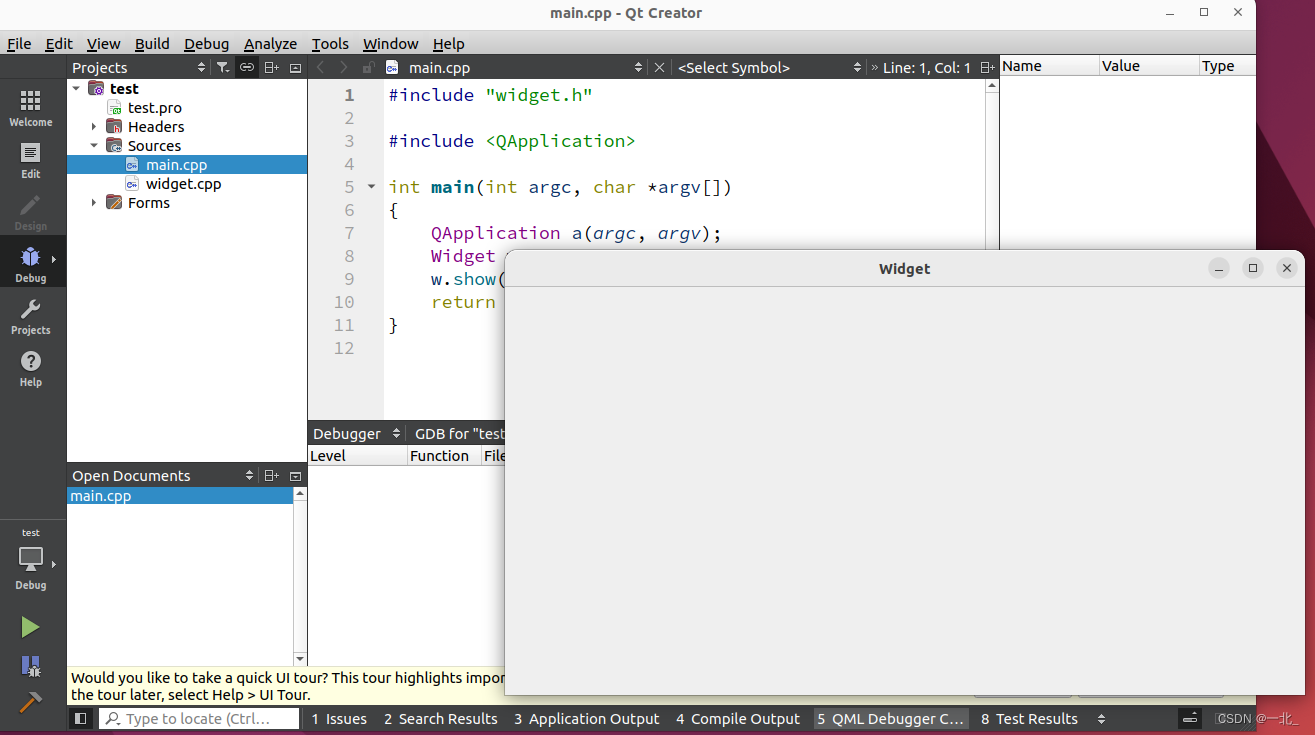Open Help mode in the sidebar
Screen dimensions: 1315x735
(x=30, y=368)
